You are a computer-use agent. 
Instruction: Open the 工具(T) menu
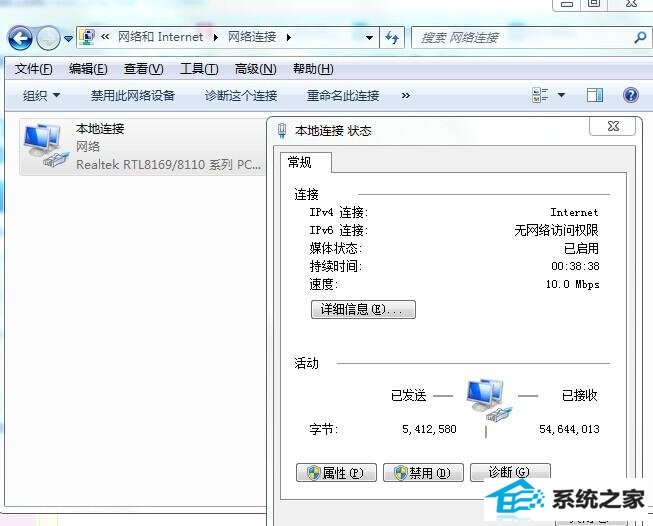pyautogui.click(x=199, y=69)
